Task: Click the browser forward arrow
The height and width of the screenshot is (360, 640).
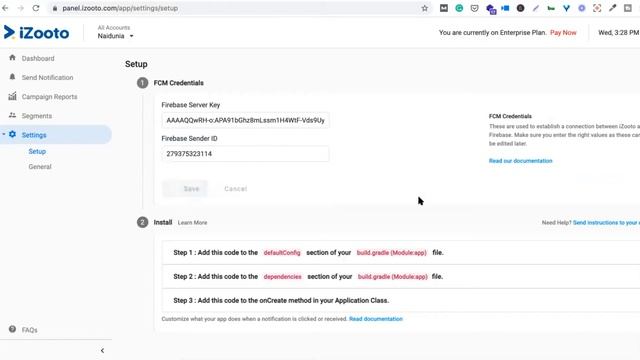Action: pyautogui.click(x=20, y=8)
